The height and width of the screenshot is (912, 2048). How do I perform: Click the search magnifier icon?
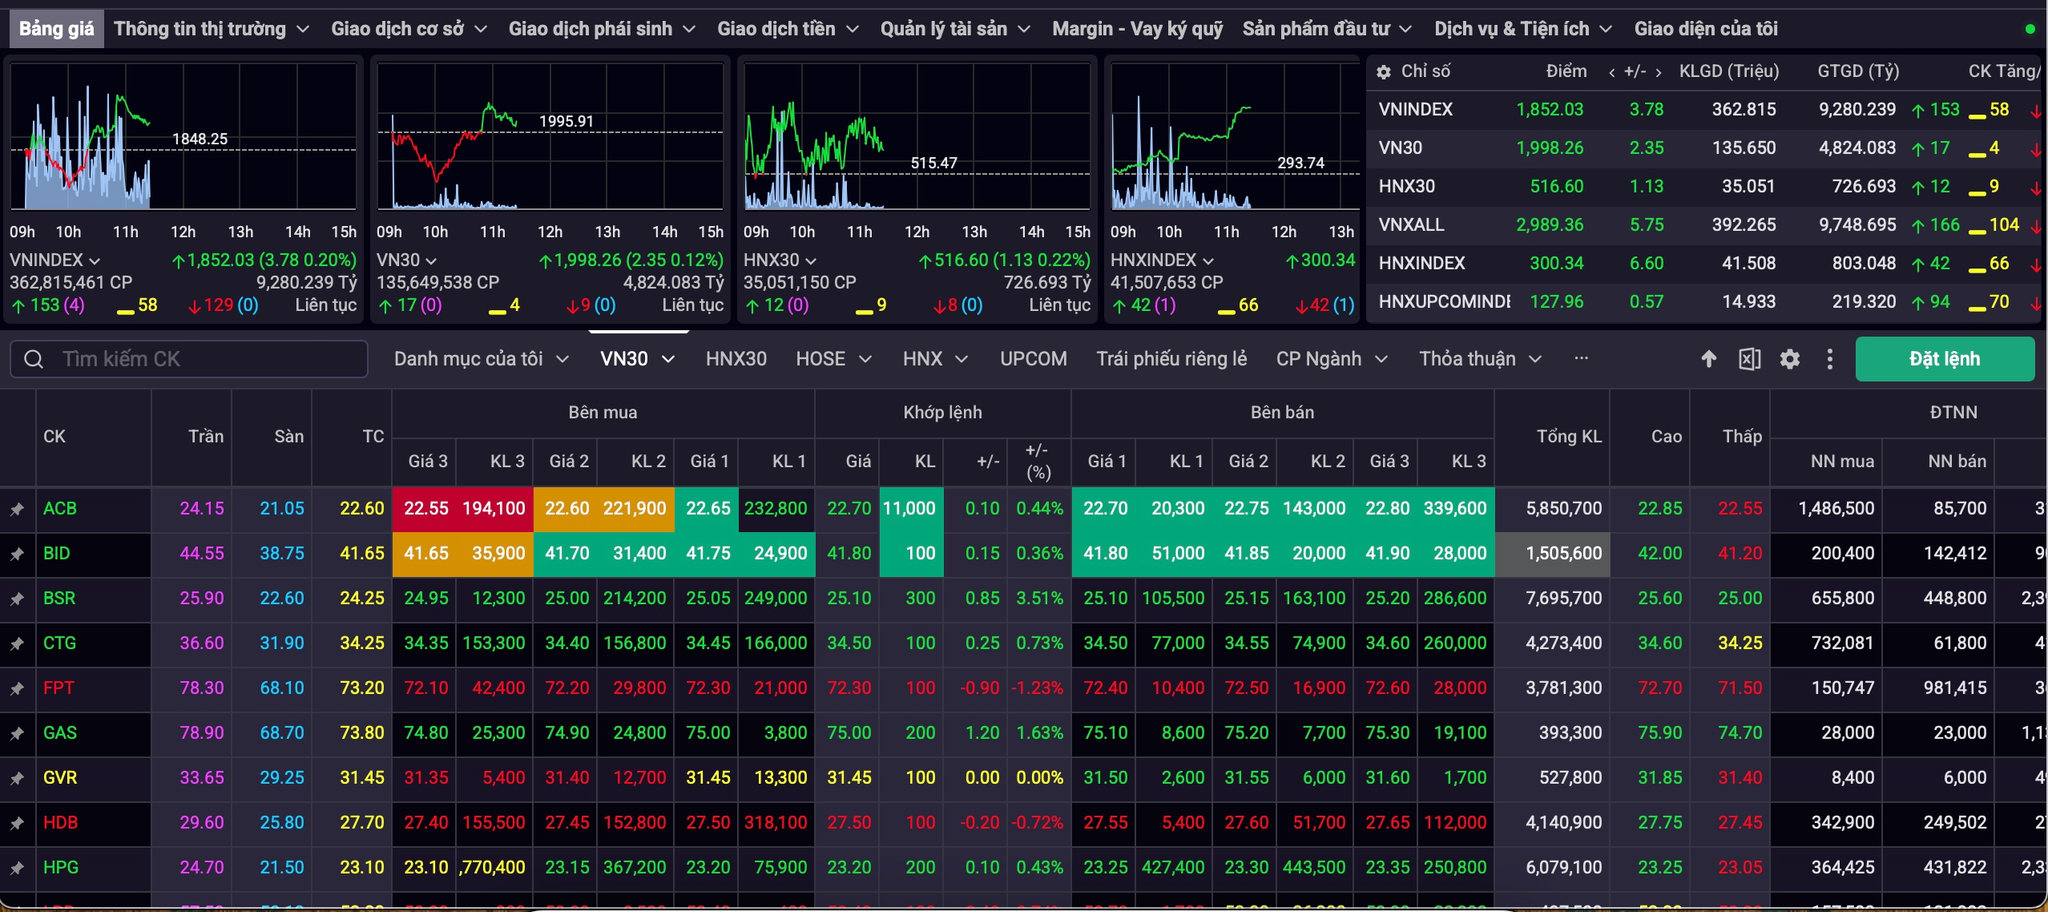pos(34,359)
